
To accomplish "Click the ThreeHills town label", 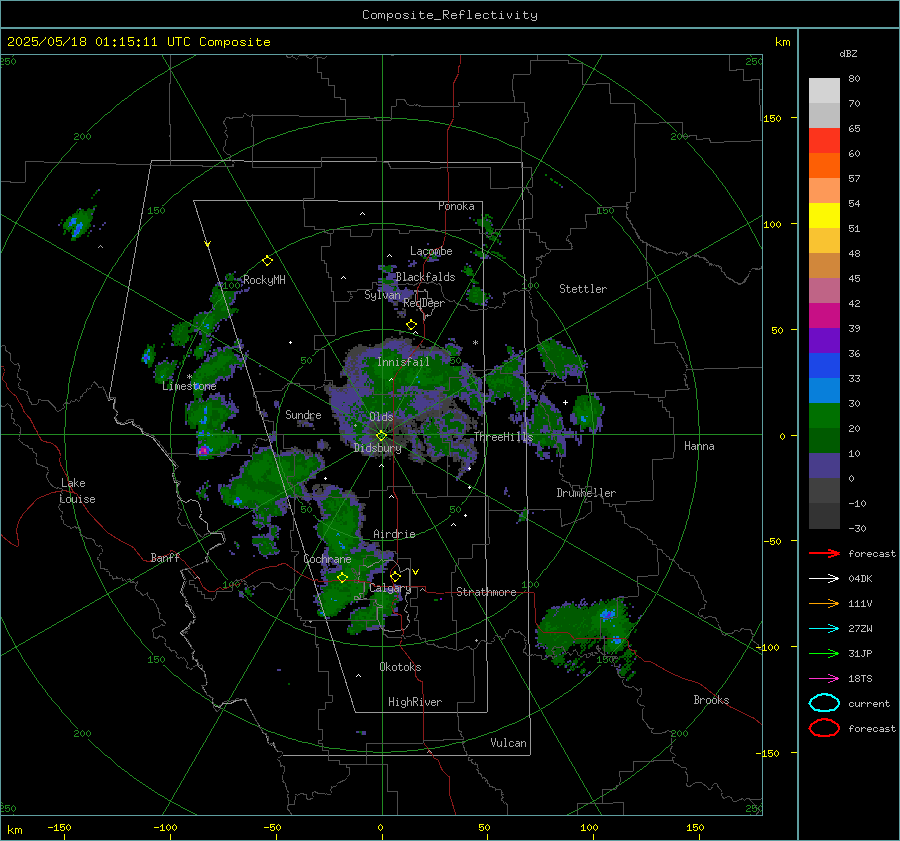I will click(x=503, y=437).
